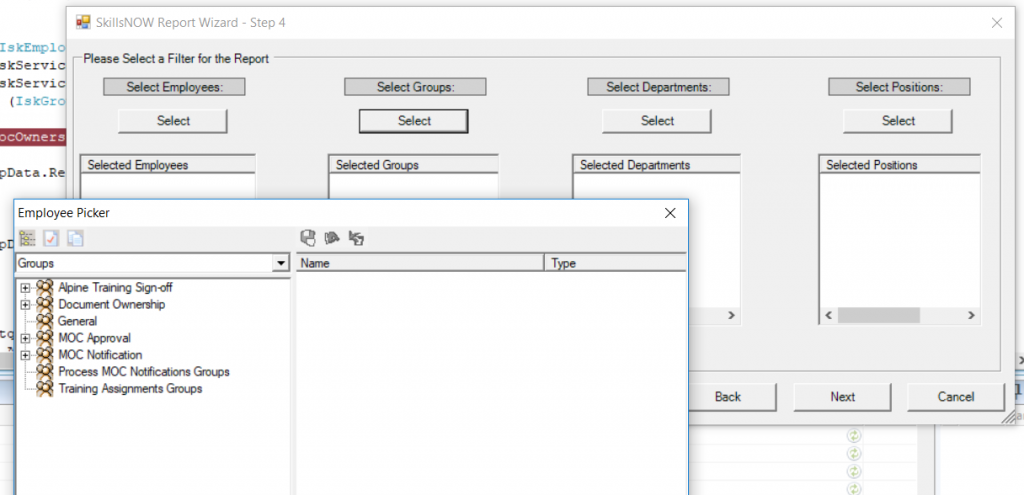The image size is (1024, 495).
Task: Click the third icon above the Name column
Action: tap(356, 238)
